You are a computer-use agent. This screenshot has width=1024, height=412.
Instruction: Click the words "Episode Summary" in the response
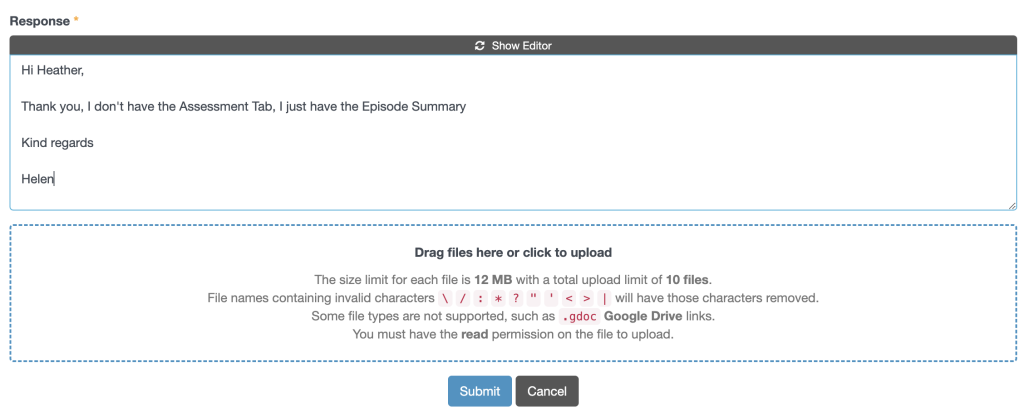(417, 106)
